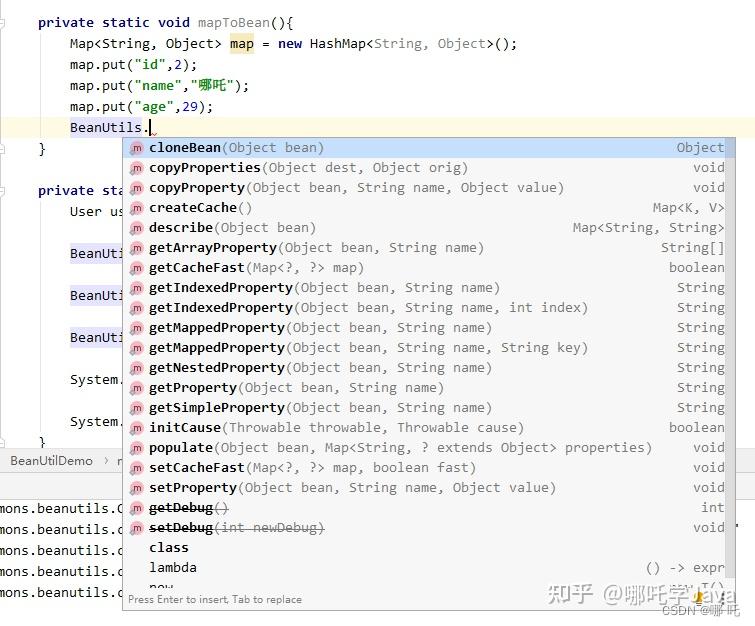755x626 pixels.
Task: Click the method icon beside cloneBean
Action: [137, 148]
